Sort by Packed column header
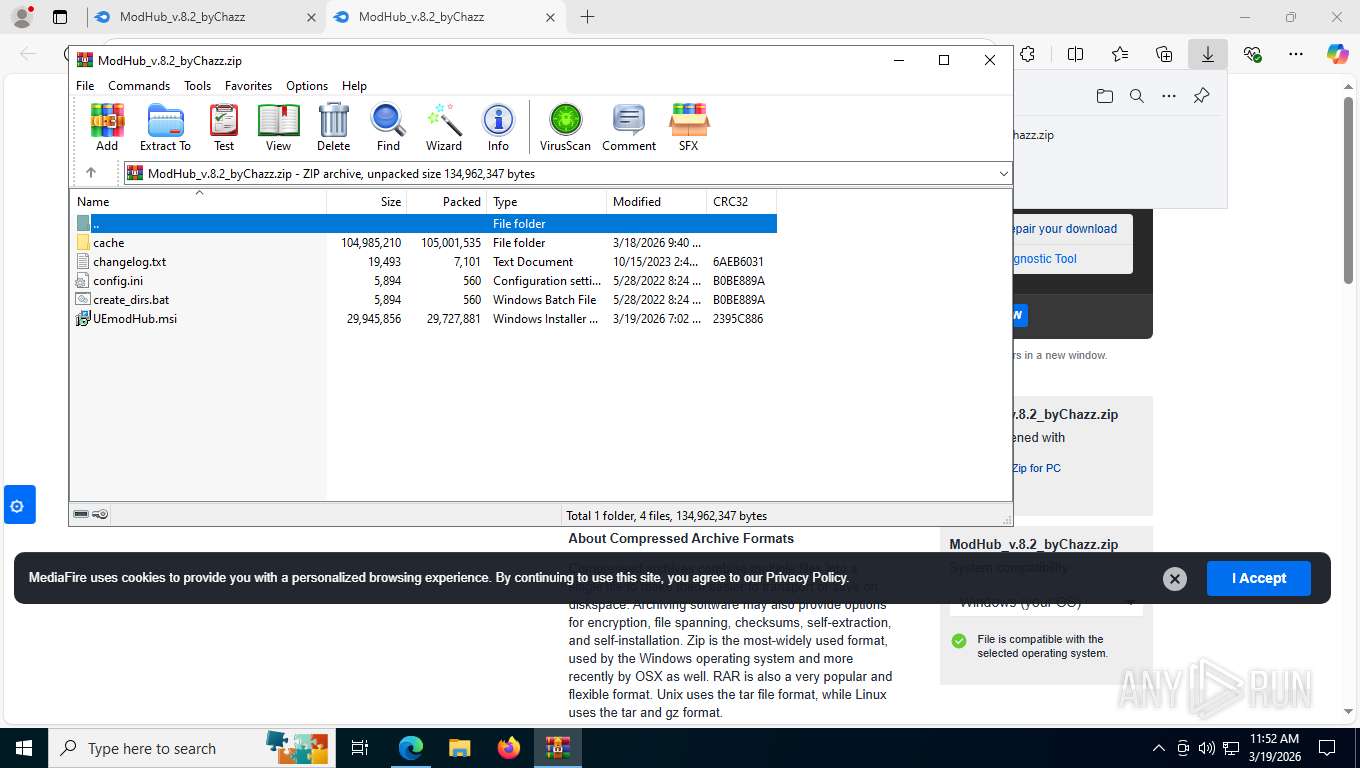The height and width of the screenshot is (768, 1360). click(x=447, y=202)
